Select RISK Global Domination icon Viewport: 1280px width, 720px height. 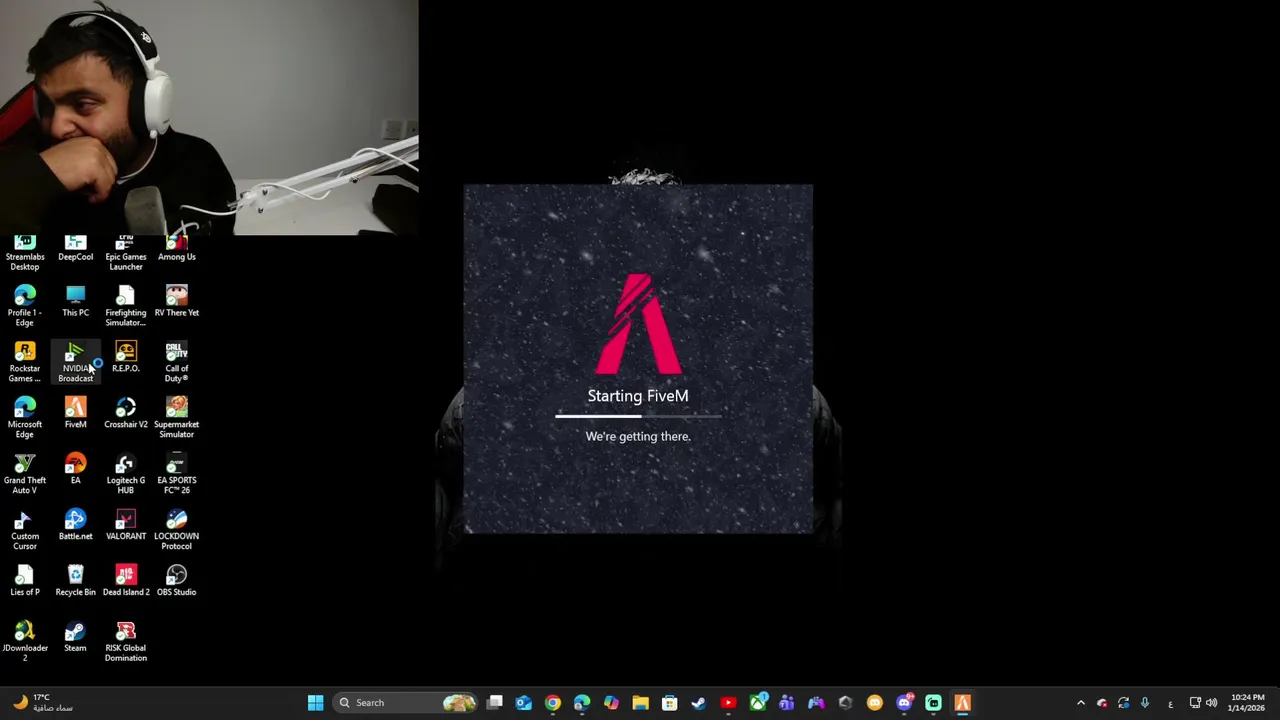[x=126, y=642]
